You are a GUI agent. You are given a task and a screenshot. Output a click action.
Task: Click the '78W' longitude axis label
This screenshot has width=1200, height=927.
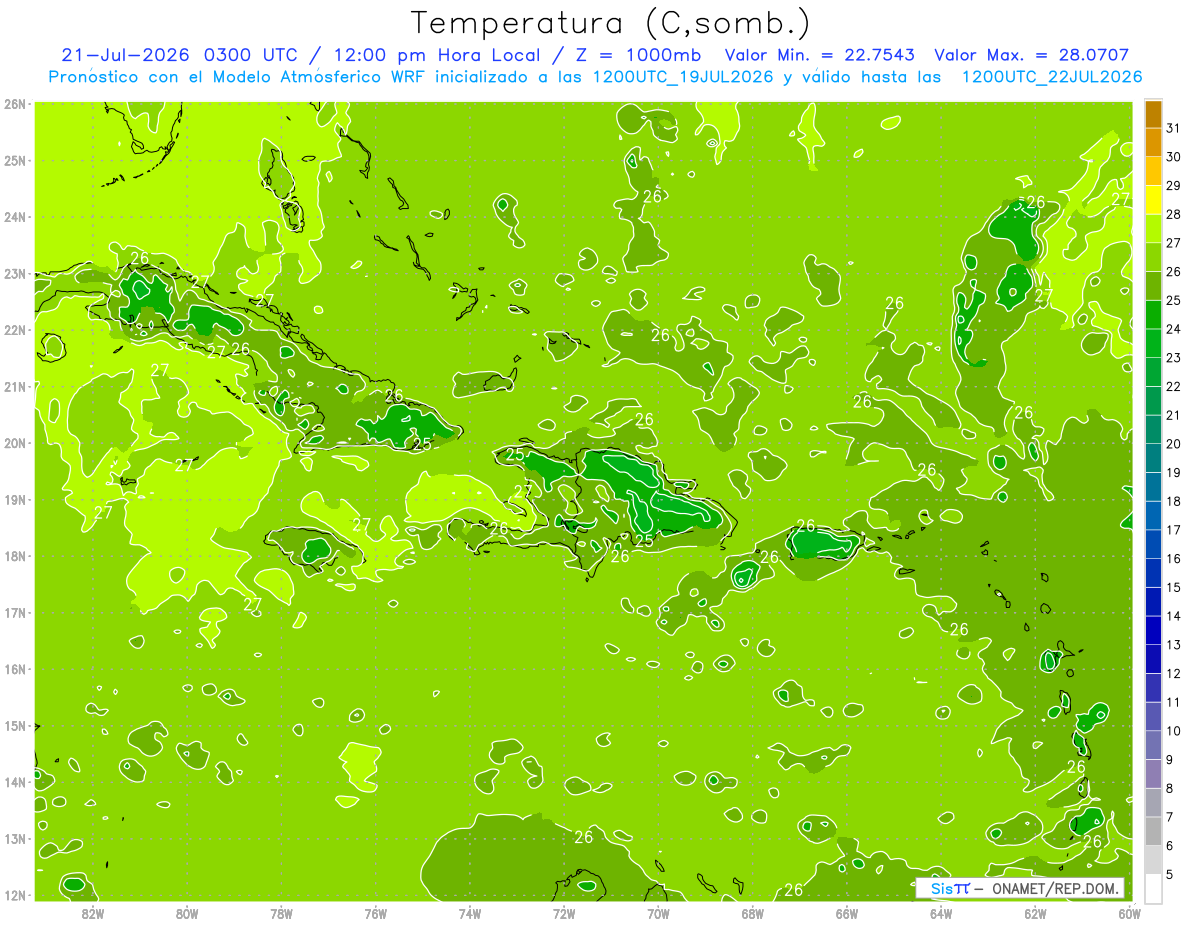coord(281,913)
